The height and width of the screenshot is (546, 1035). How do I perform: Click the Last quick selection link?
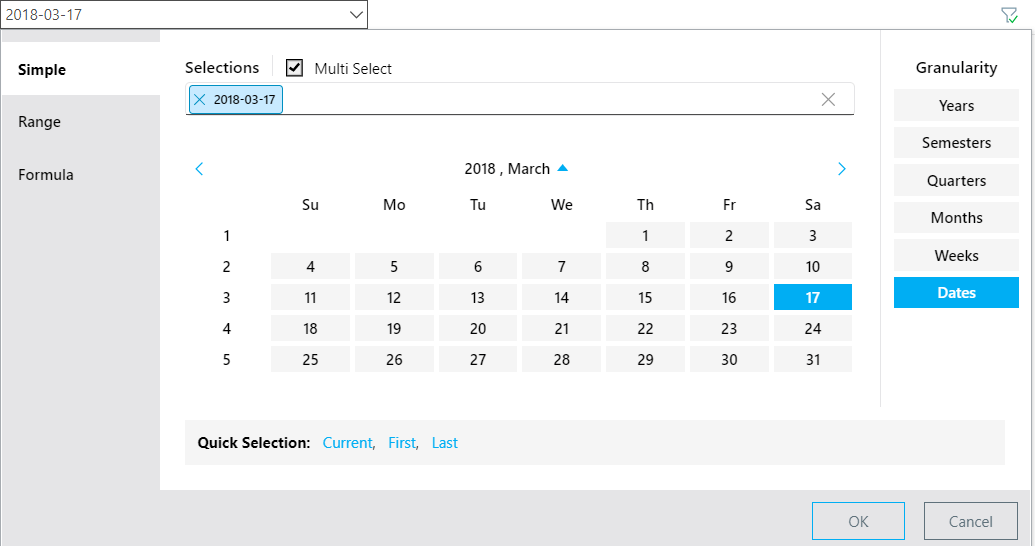coord(444,443)
